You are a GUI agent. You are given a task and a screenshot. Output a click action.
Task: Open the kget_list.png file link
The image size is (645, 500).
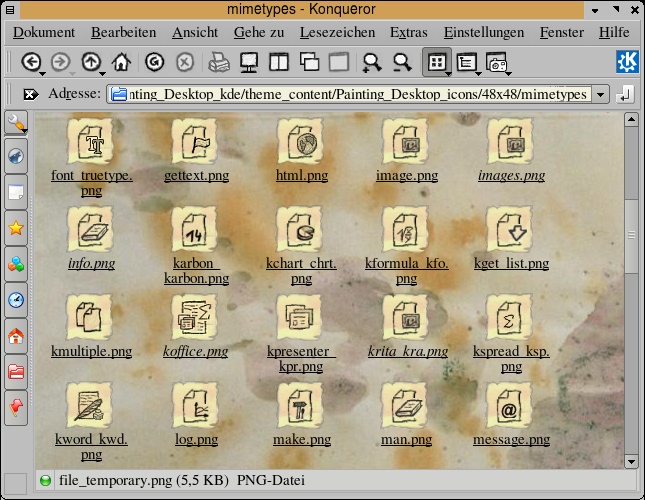[511, 263]
